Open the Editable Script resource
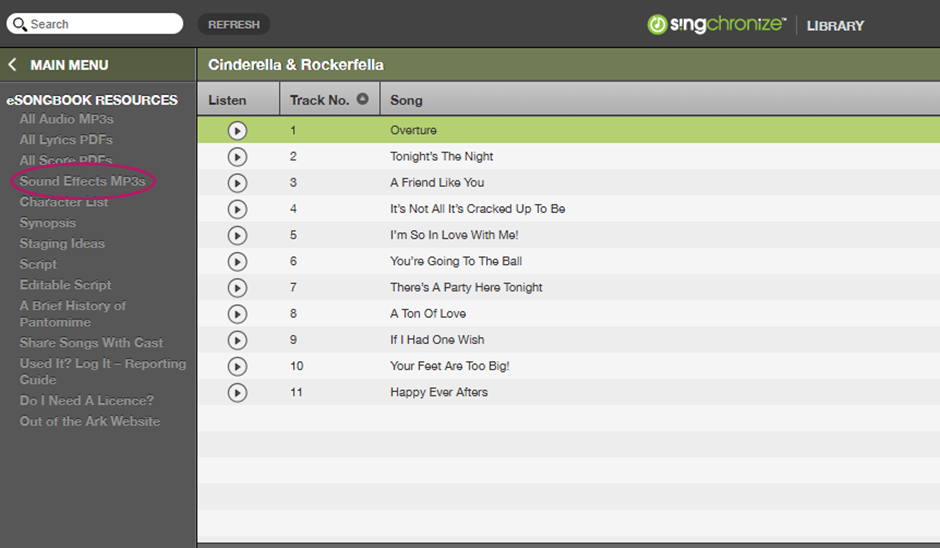The image size is (940, 548). click(65, 285)
